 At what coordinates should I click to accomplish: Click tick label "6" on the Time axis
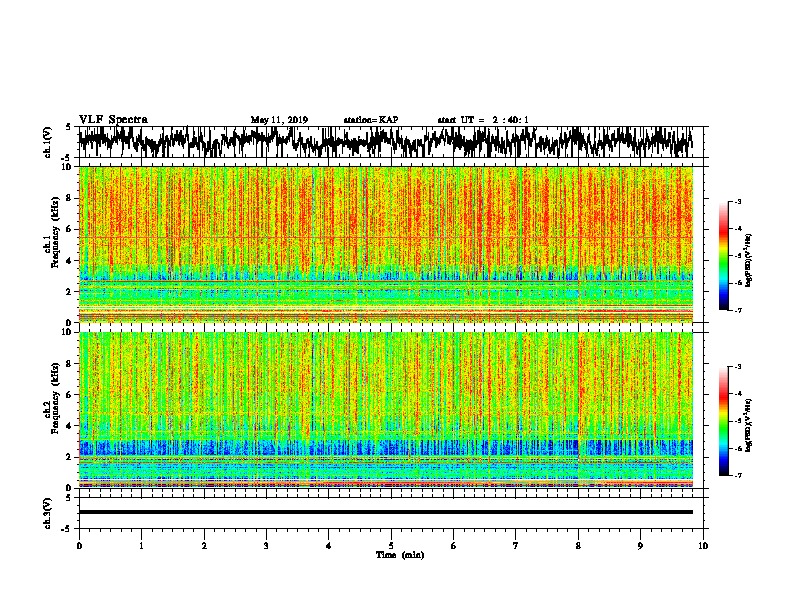pos(454,546)
